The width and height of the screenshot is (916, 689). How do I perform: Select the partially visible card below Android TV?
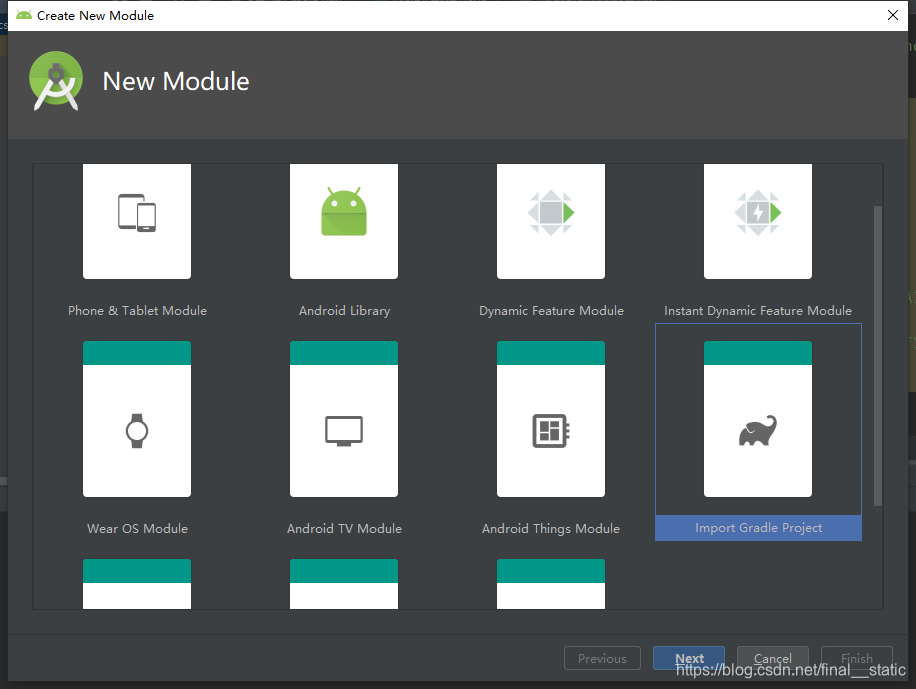344,584
